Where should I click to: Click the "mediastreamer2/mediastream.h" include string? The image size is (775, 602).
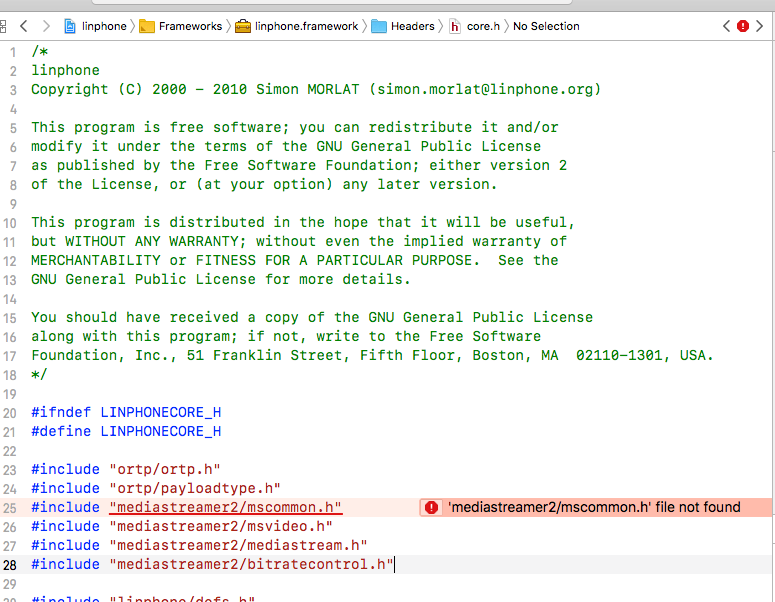coord(238,545)
